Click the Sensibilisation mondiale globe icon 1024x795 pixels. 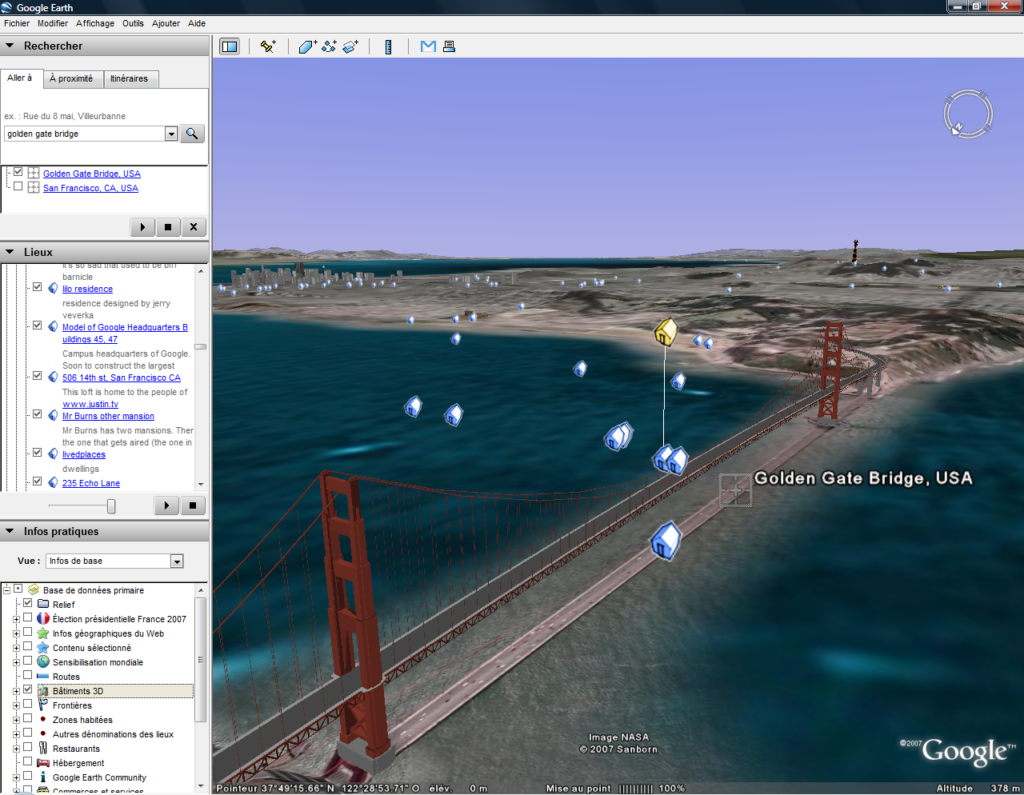coord(43,662)
